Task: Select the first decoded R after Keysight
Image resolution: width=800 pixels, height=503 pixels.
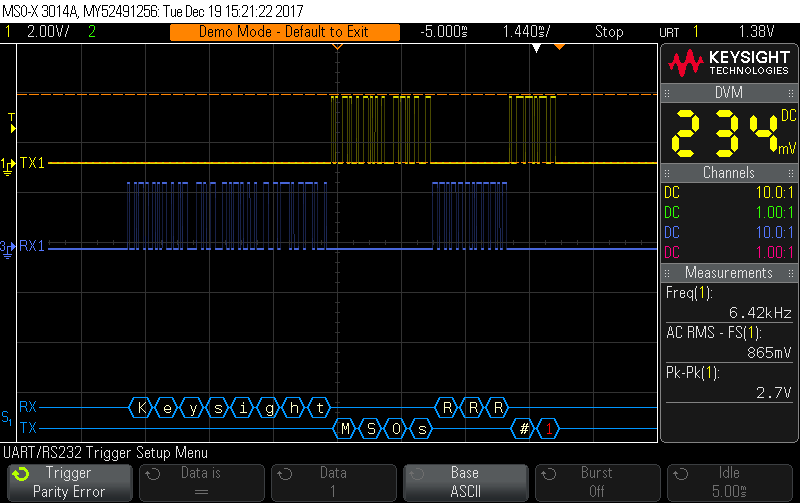Action: coord(447,408)
